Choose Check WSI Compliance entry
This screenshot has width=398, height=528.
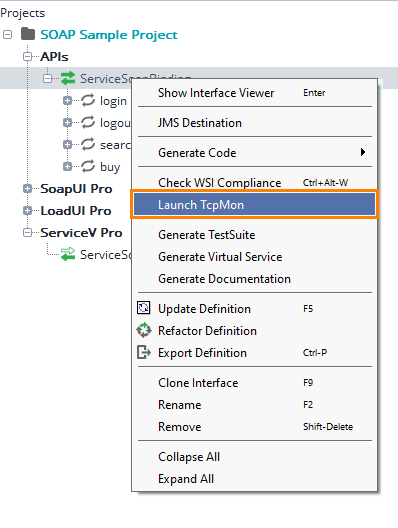(x=254, y=183)
